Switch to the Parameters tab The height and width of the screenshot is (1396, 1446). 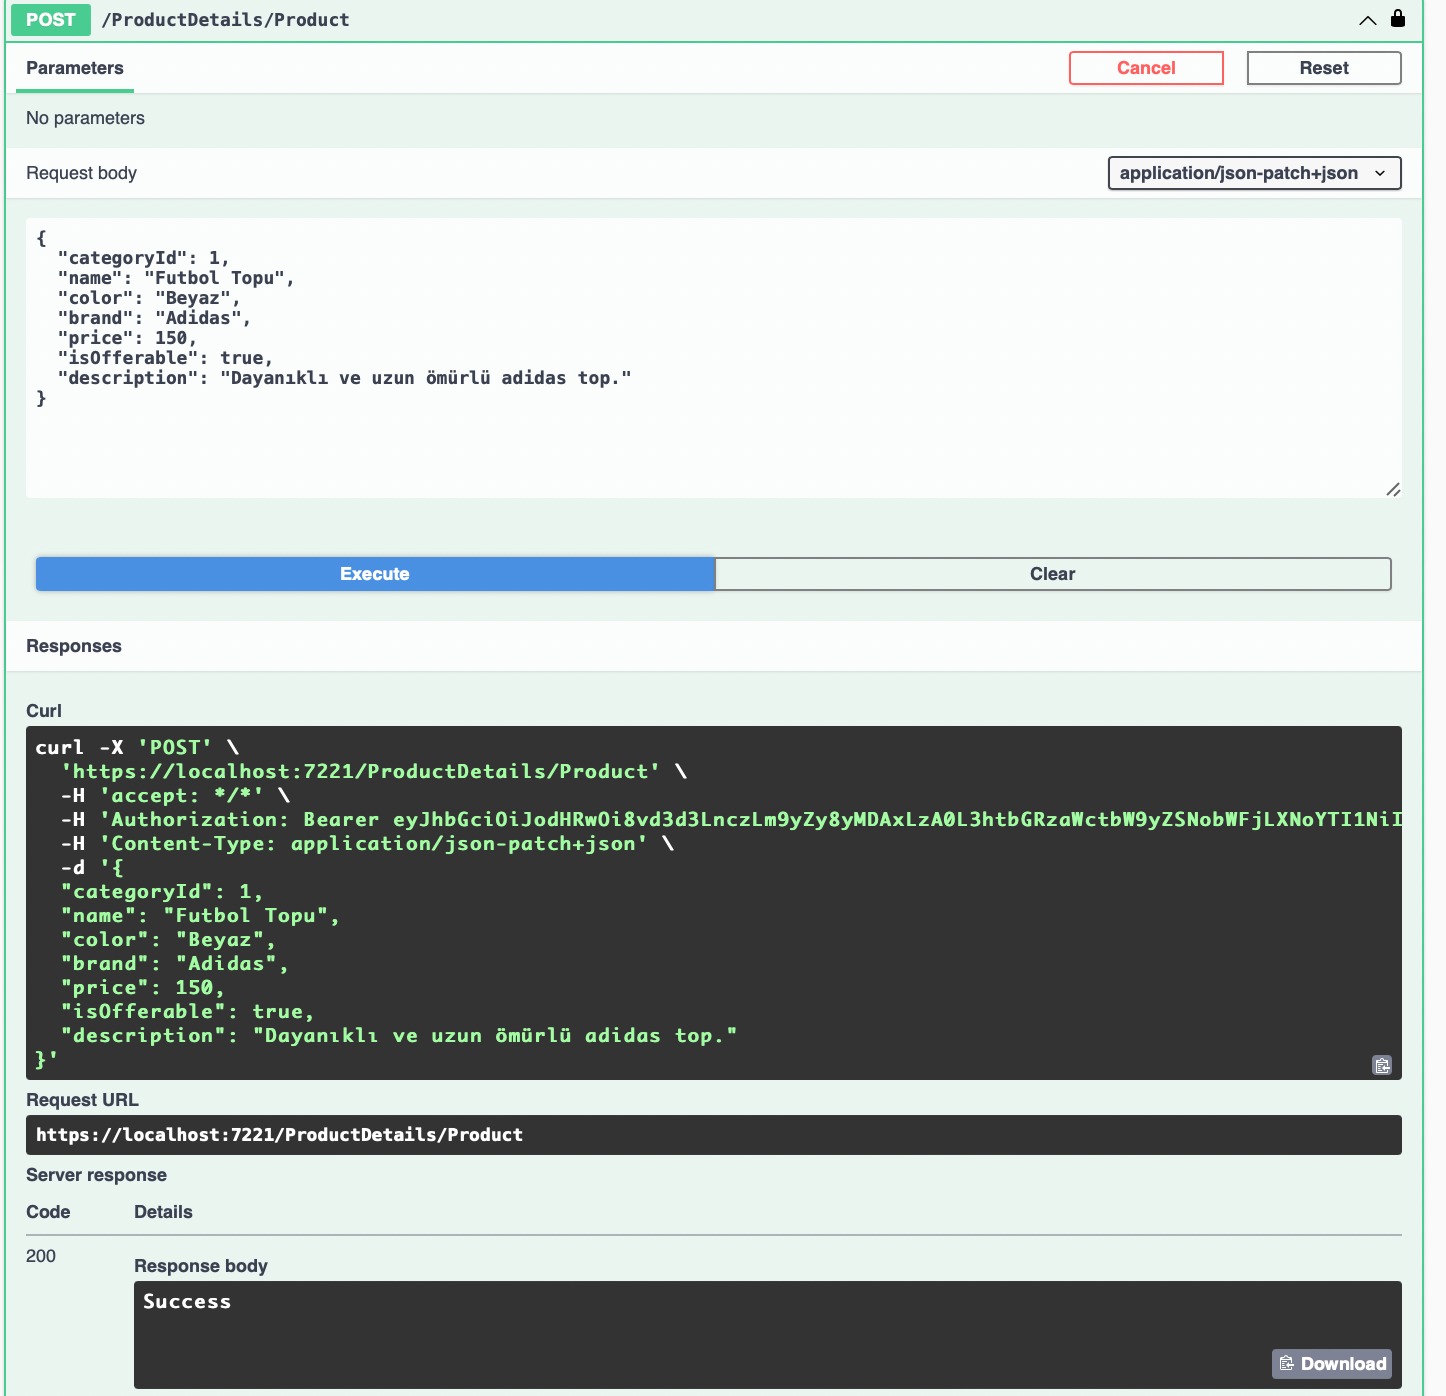[74, 67]
